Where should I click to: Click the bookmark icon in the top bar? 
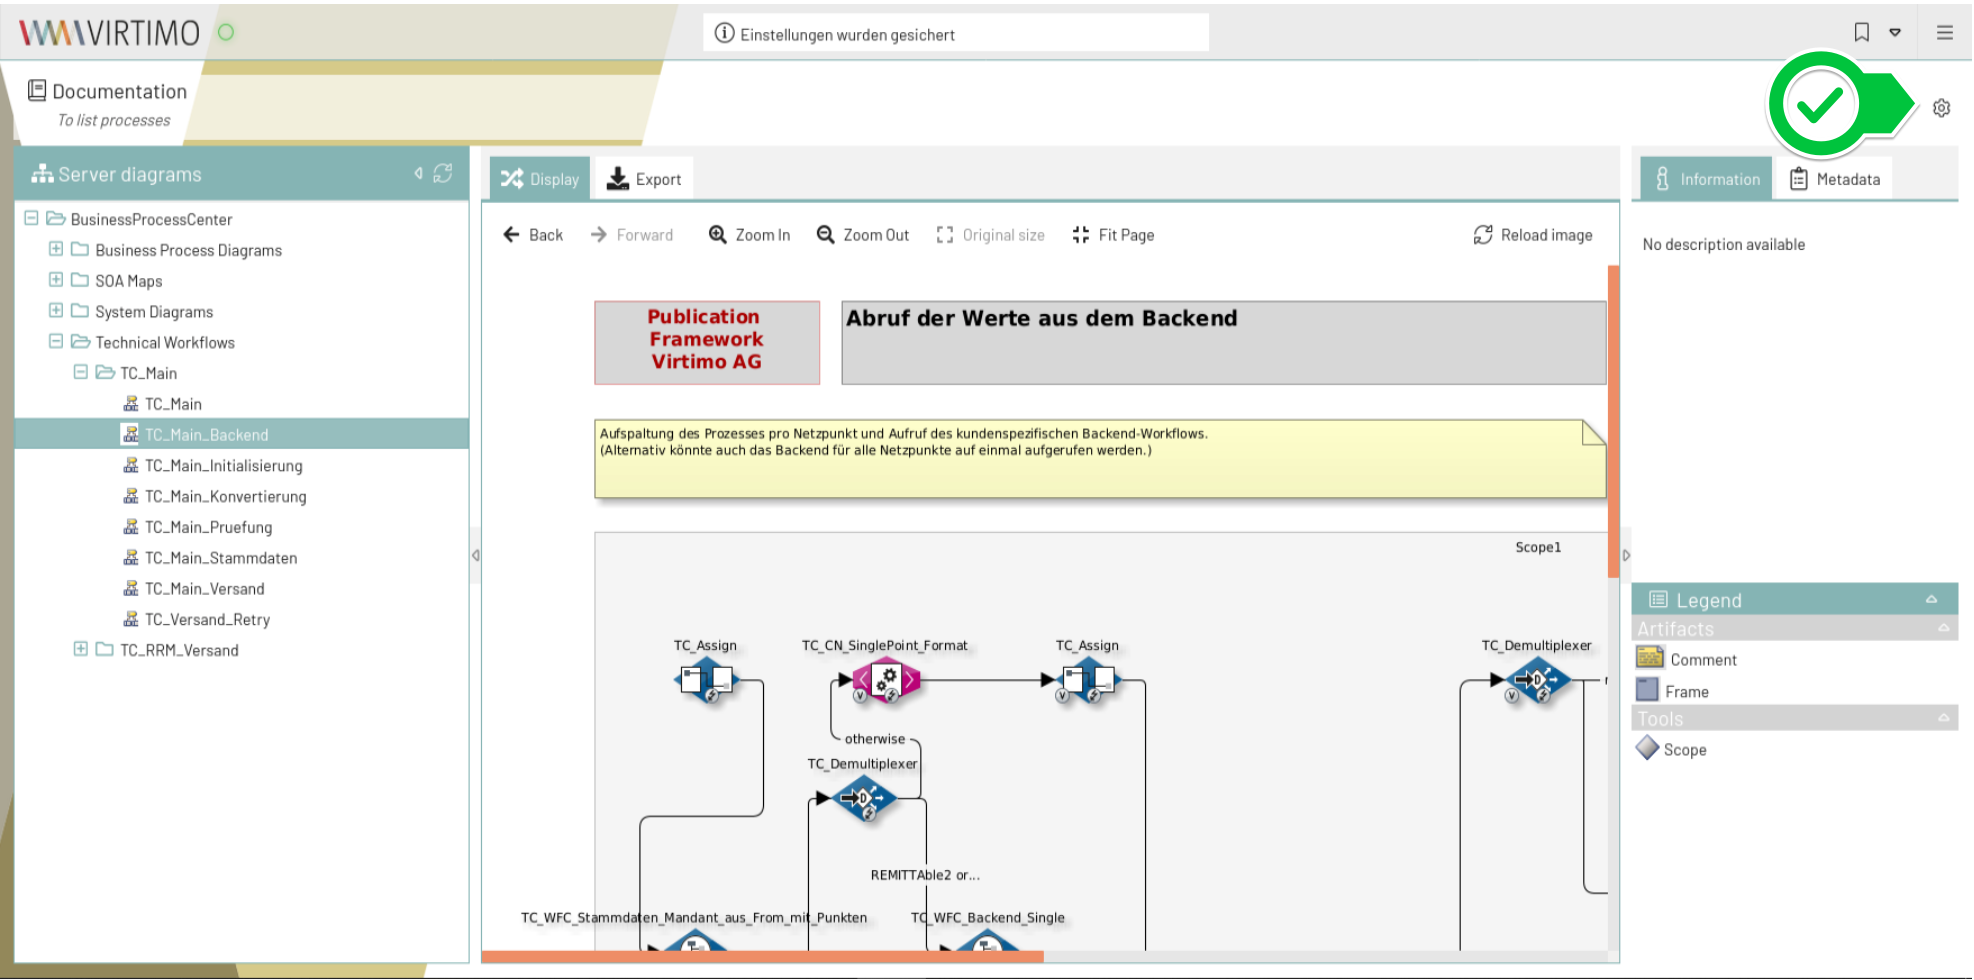pyautogui.click(x=1860, y=31)
